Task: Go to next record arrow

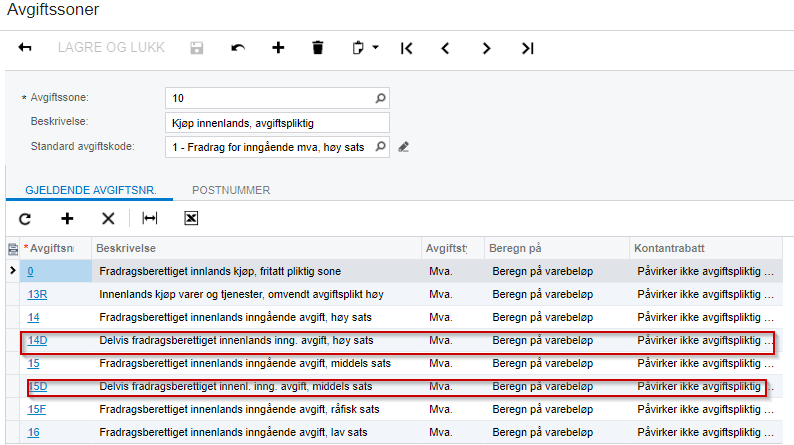Action: click(486, 48)
